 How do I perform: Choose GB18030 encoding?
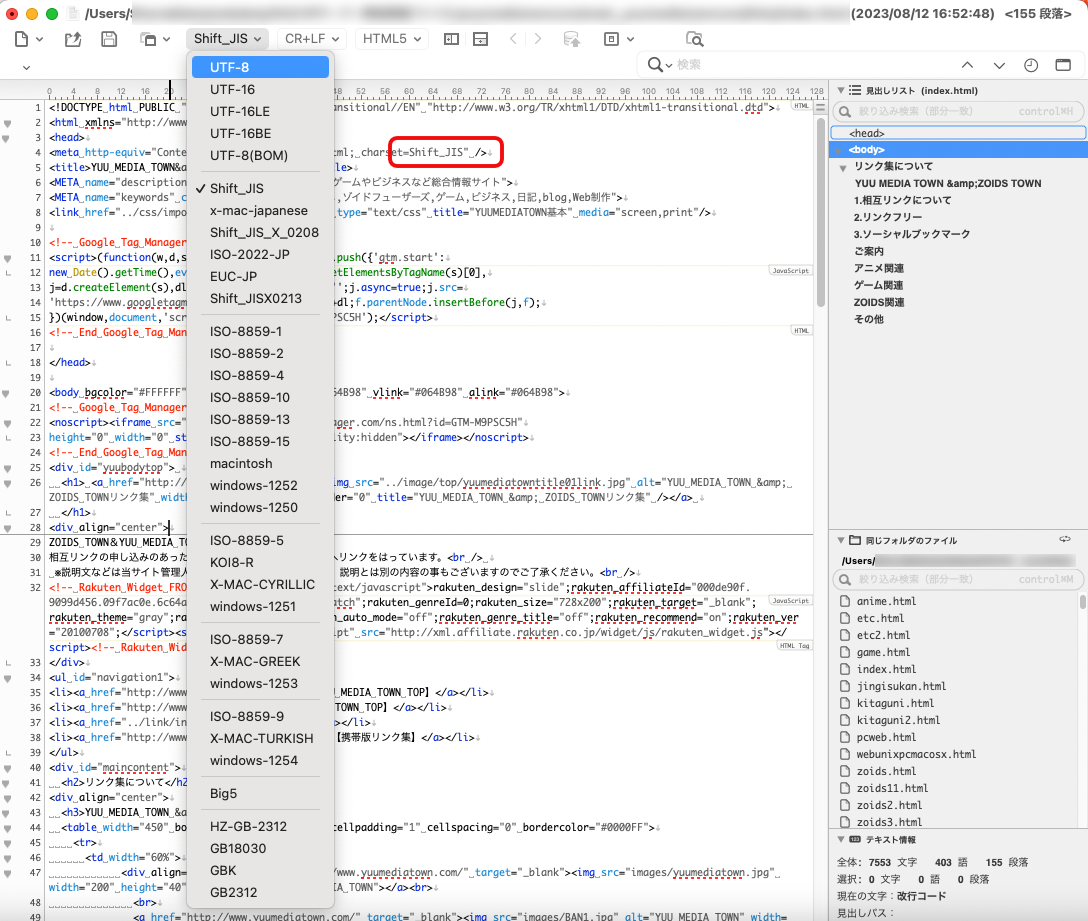click(260, 848)
